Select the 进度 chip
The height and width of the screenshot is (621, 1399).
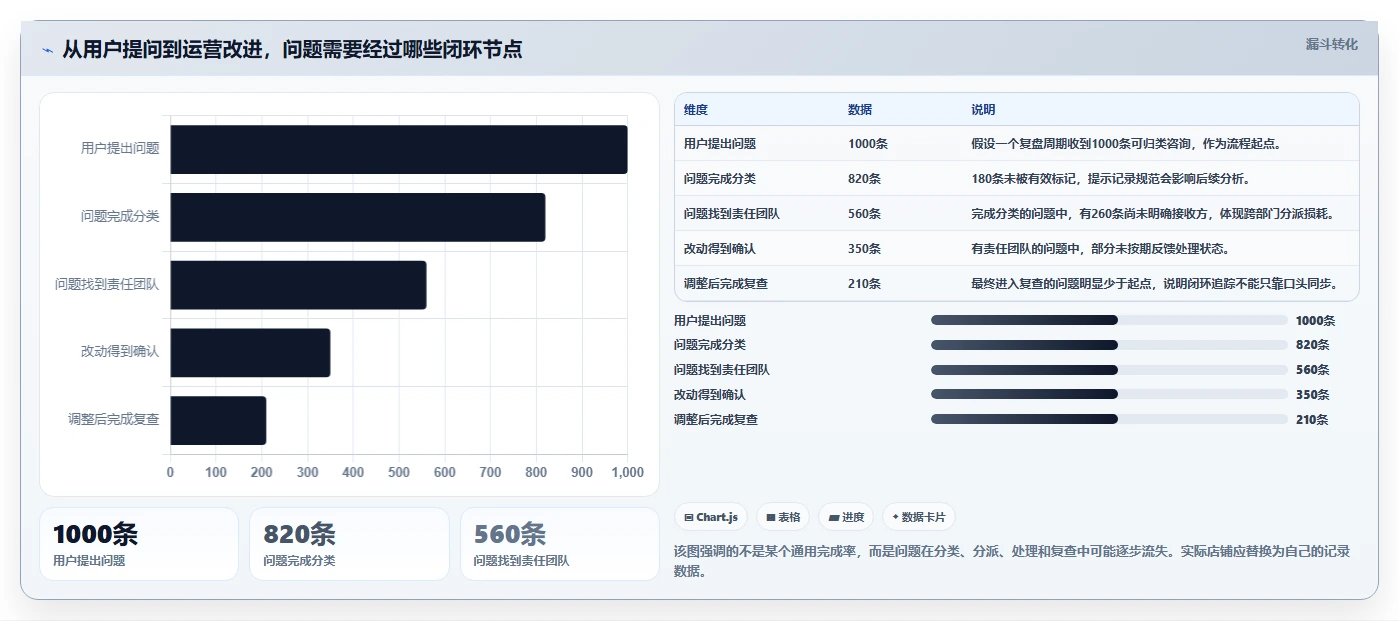tap(846, 517)
